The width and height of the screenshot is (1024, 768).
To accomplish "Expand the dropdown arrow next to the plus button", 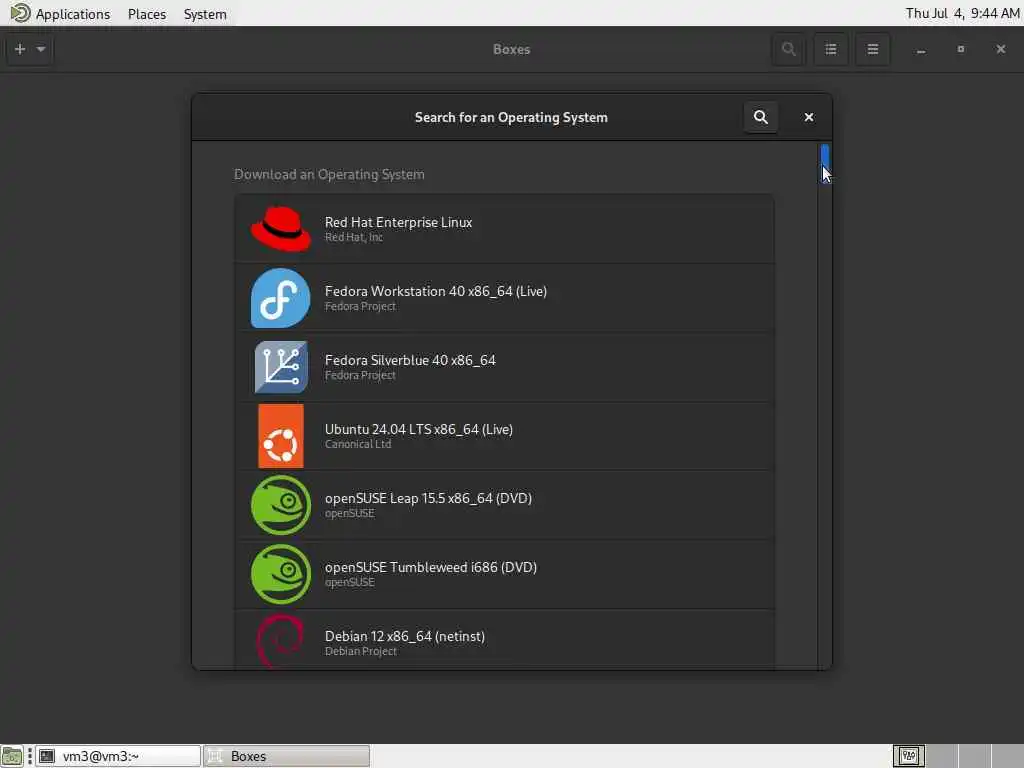I will [41, 49].
